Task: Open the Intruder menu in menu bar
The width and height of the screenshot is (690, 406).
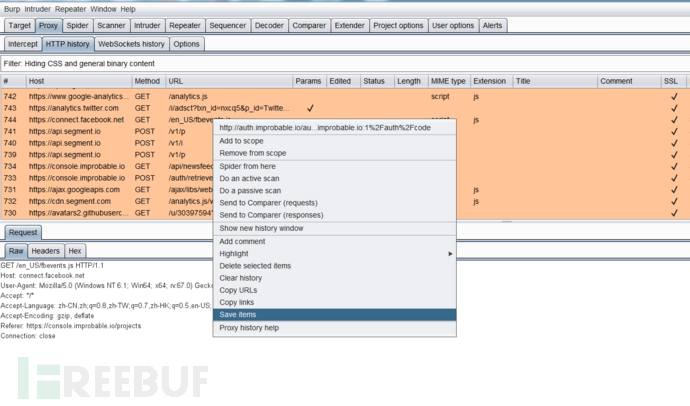Action: click(37, 9)
